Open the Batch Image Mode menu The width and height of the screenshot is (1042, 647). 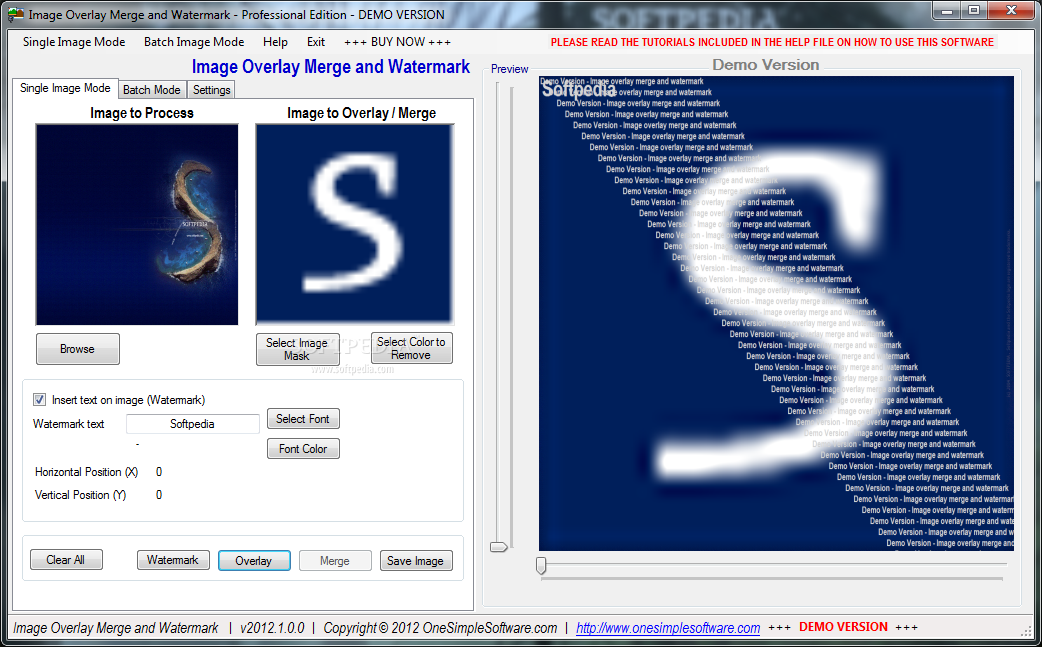(x=194, y=42)
